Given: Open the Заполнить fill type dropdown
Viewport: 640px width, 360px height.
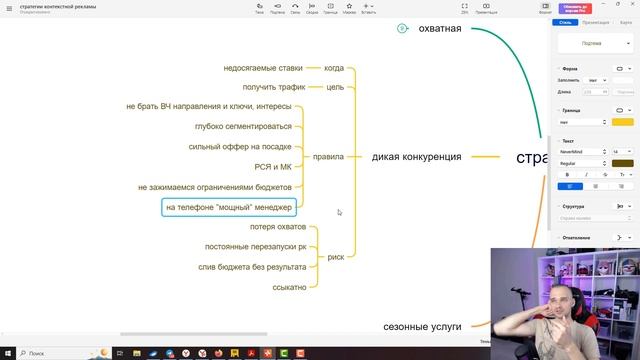Looking at the screenshot, I should (x=596, y=80).
